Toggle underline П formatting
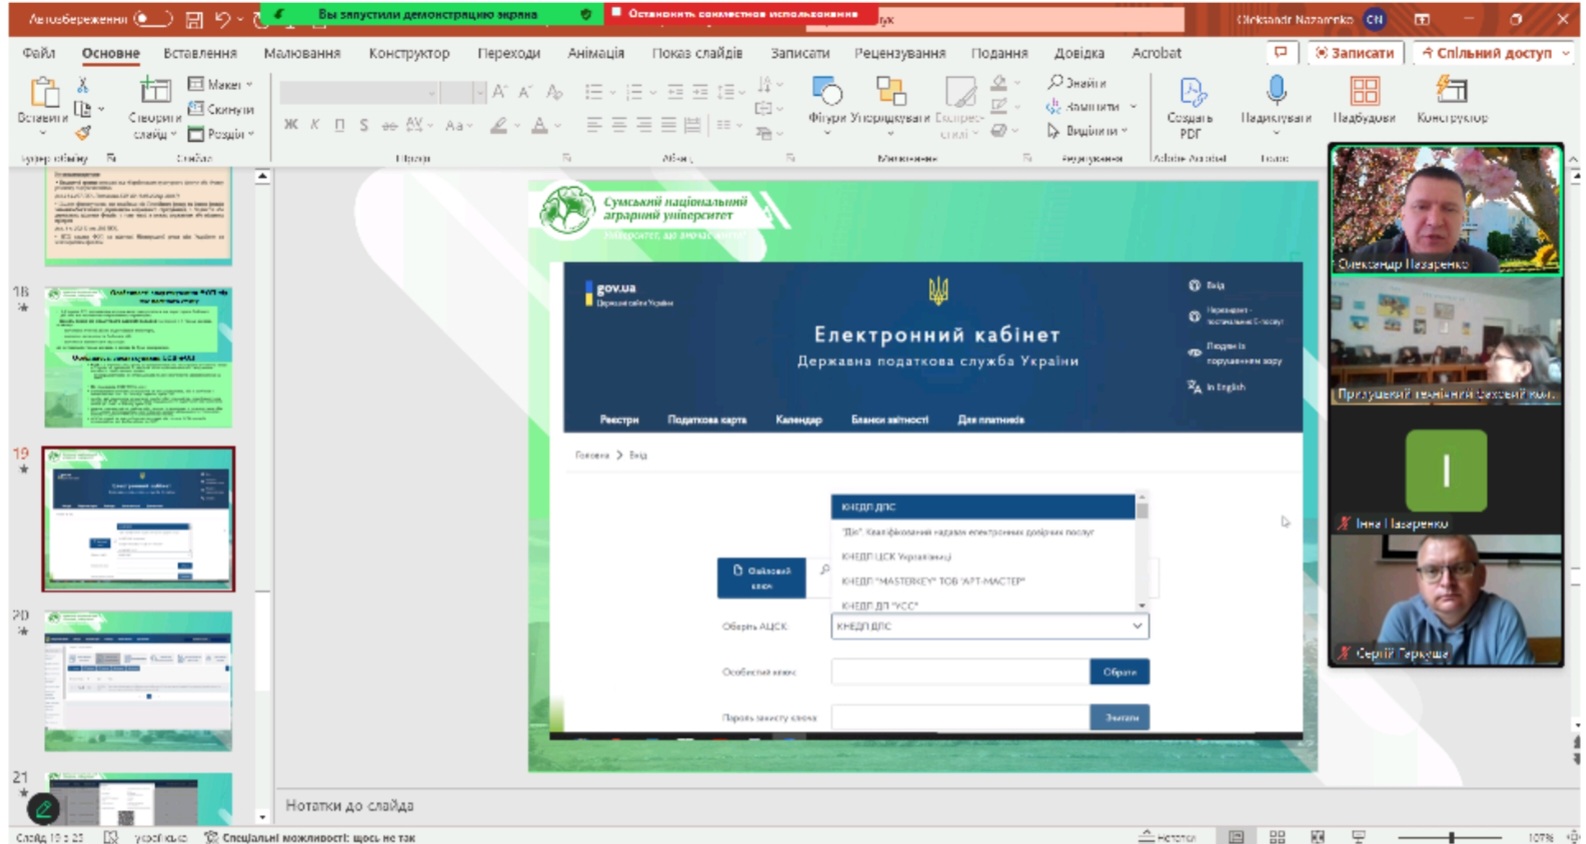Image resolution: width=1586 pixels, height=844 pixels. click(340, 125)
